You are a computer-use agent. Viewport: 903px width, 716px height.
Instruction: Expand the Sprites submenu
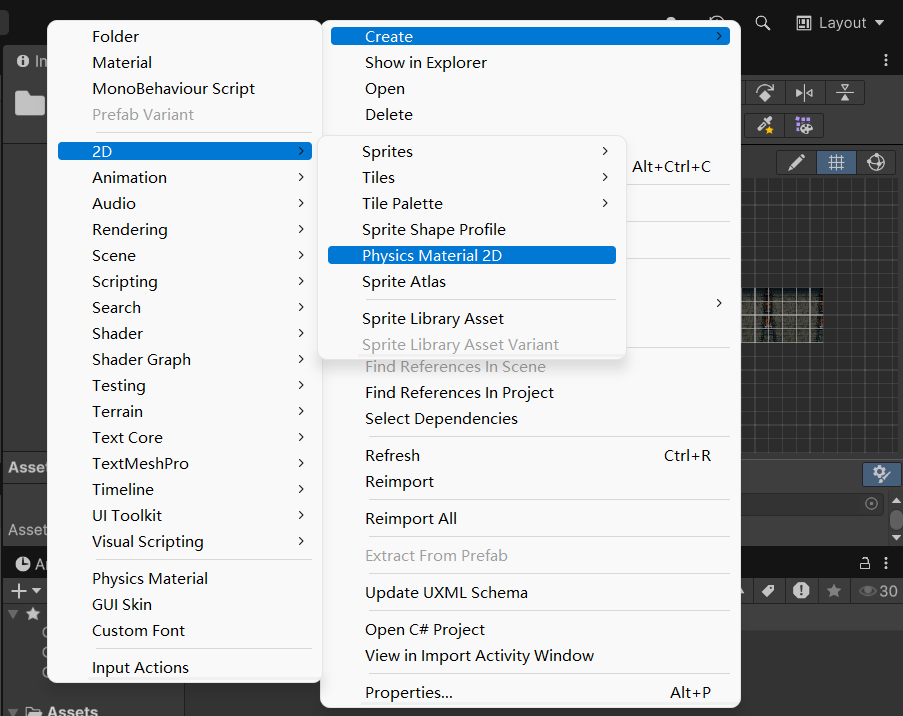click(x=472, y=151)
